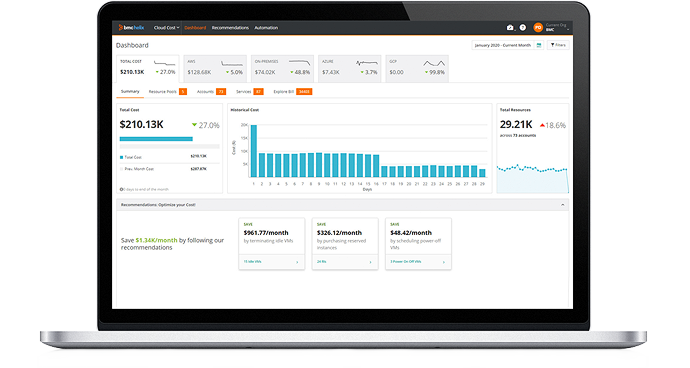Click the Total Cost blue legend swatch
The width and height of the screenshot is (690, 368).
point(121,157)
